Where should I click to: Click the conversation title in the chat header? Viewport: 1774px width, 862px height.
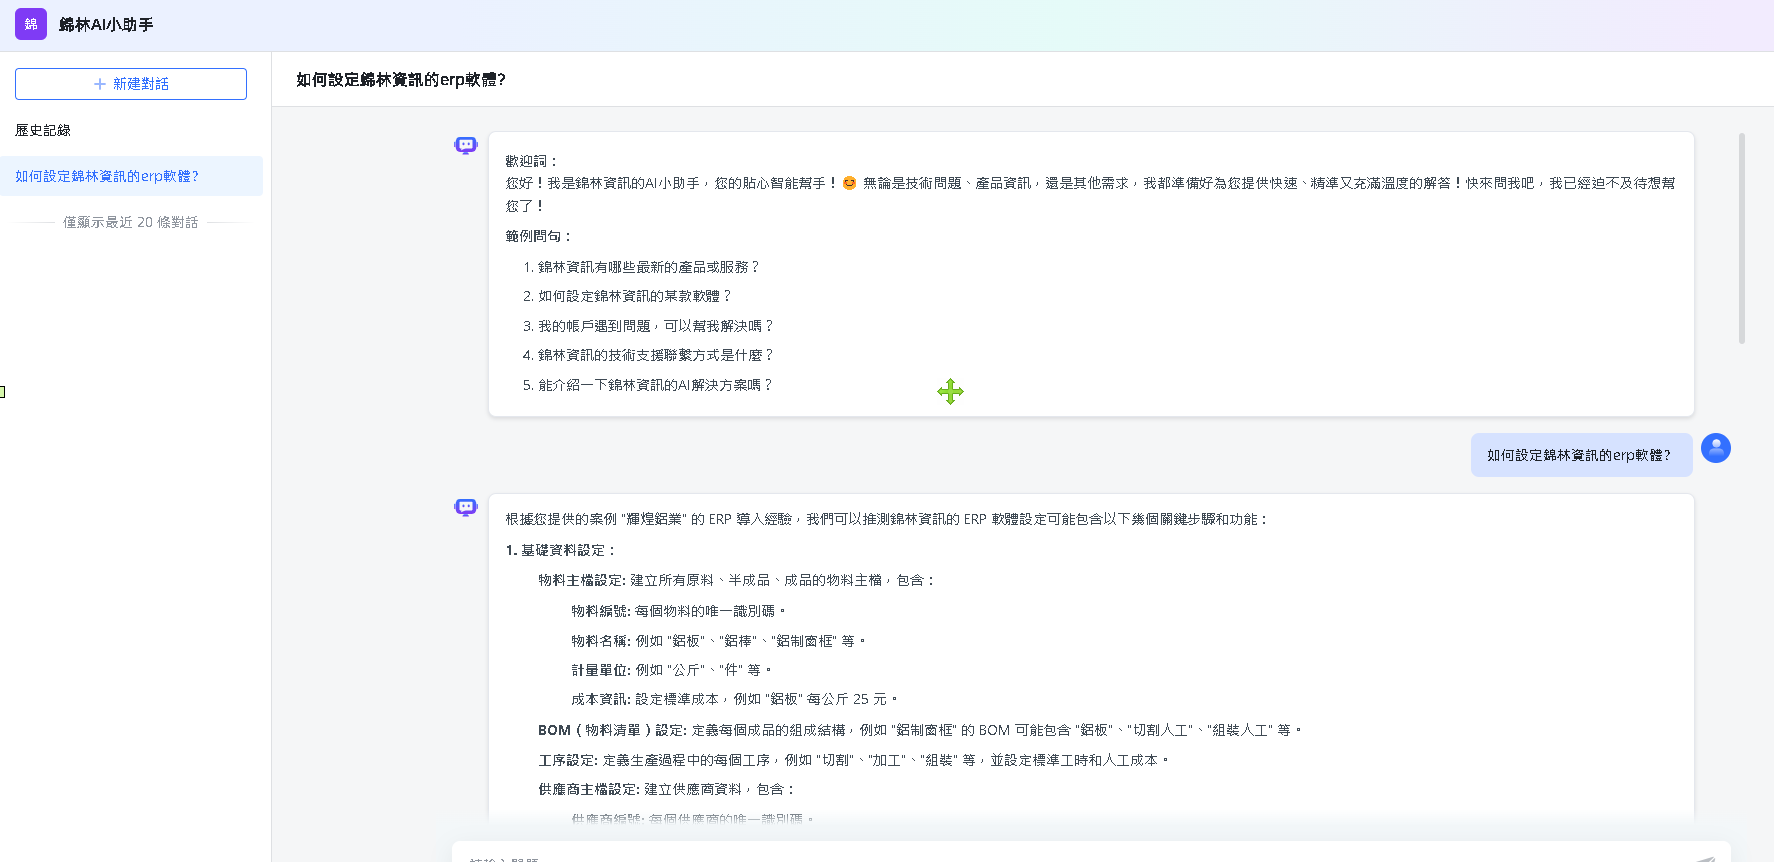(401, 80)
